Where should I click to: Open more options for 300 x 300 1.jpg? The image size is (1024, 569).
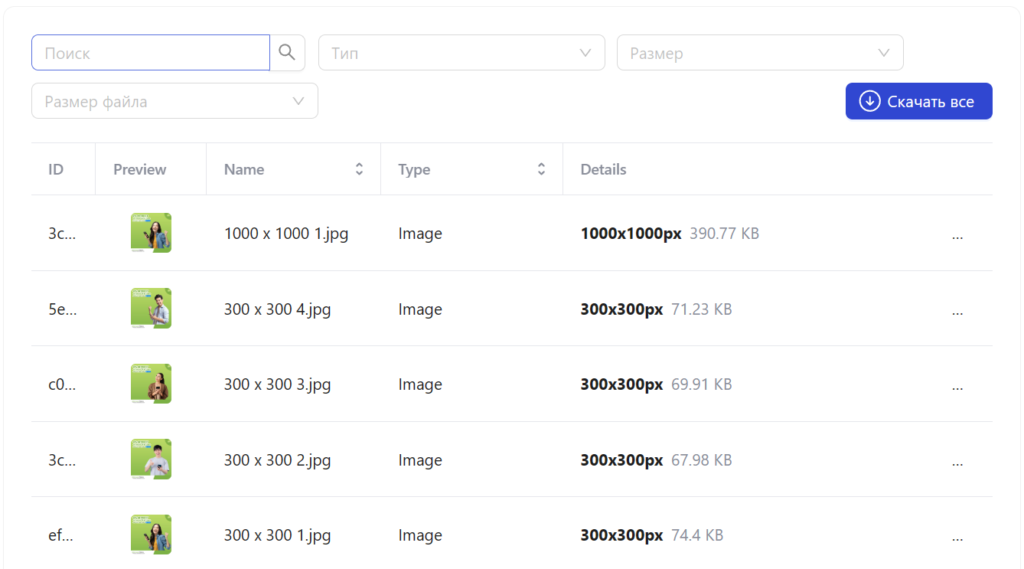point(957,539)
